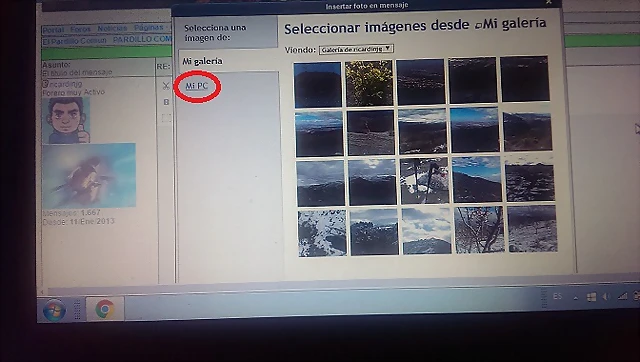640x362 pixels.
Task: Select the yellow foliage gallery thumbnail
Action: pos(369,83)
